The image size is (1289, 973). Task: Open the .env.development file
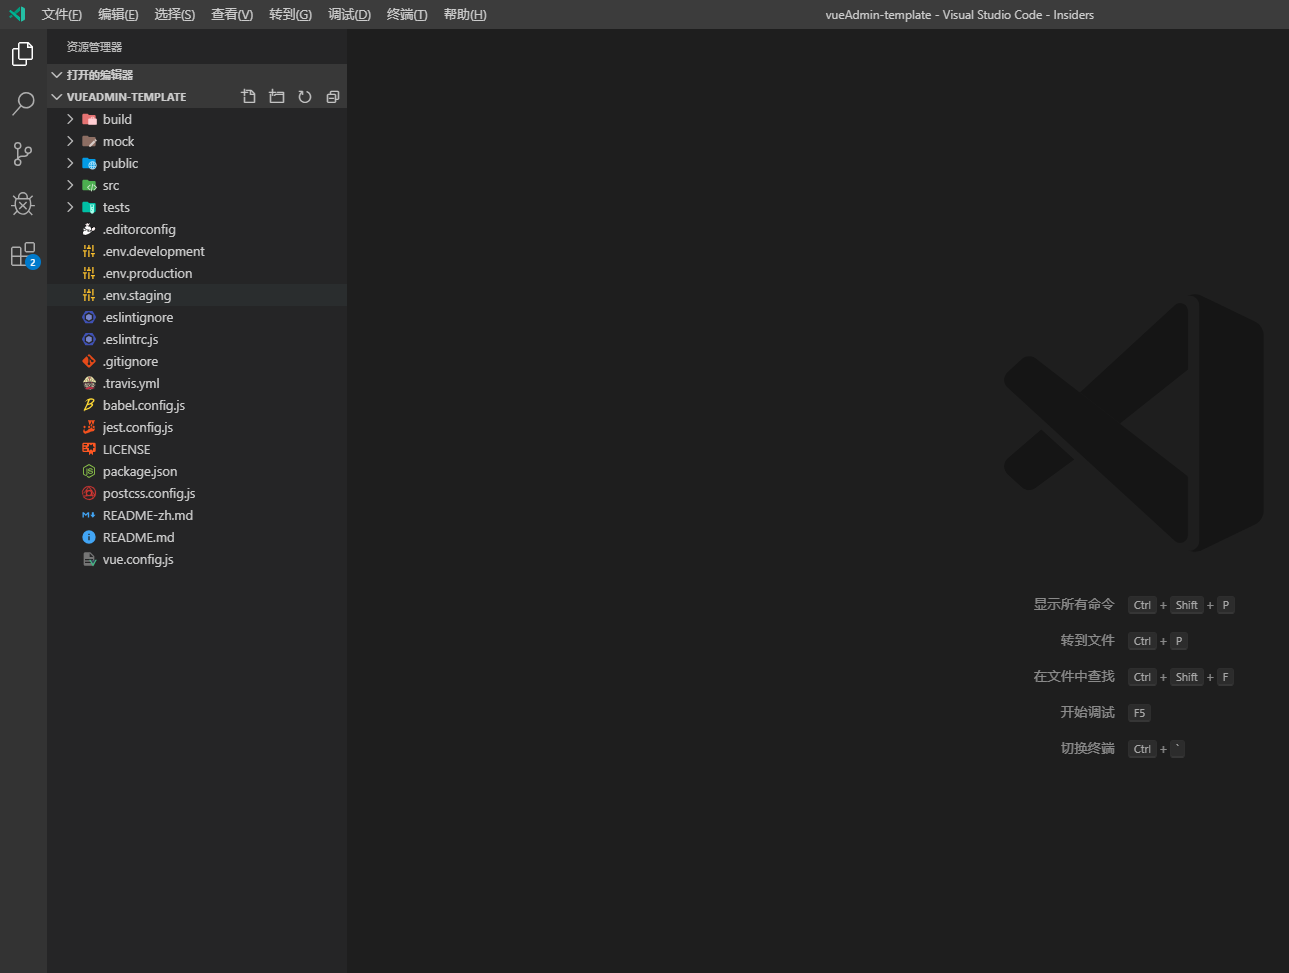coord(197,251)
